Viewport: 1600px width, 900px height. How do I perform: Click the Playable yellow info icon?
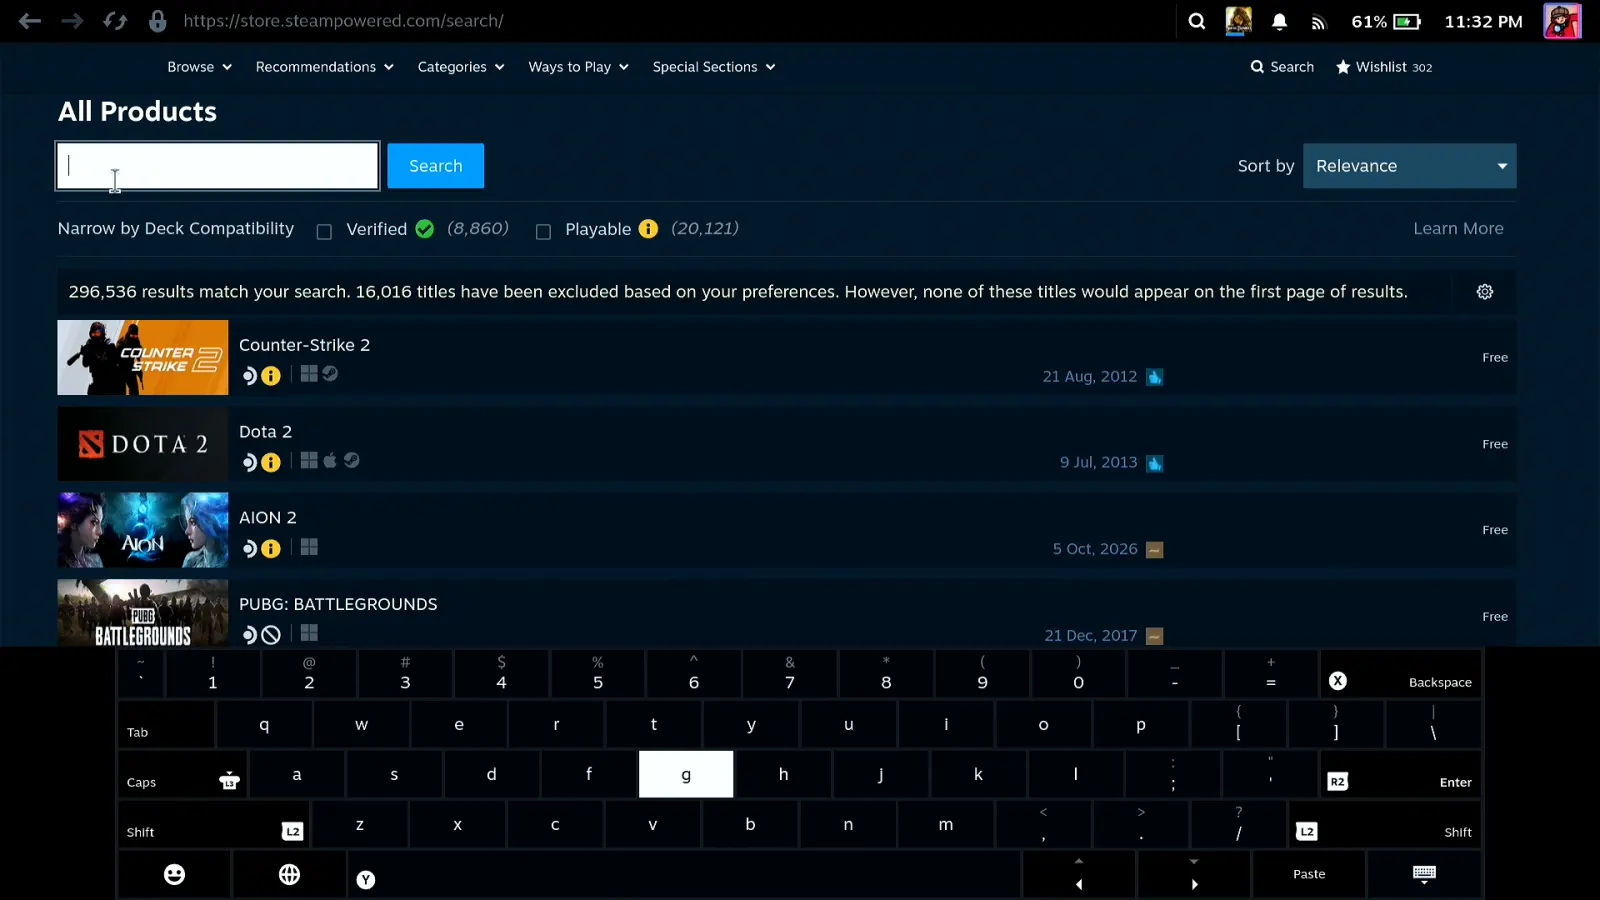pyautogui.click(x=648, y=229)
